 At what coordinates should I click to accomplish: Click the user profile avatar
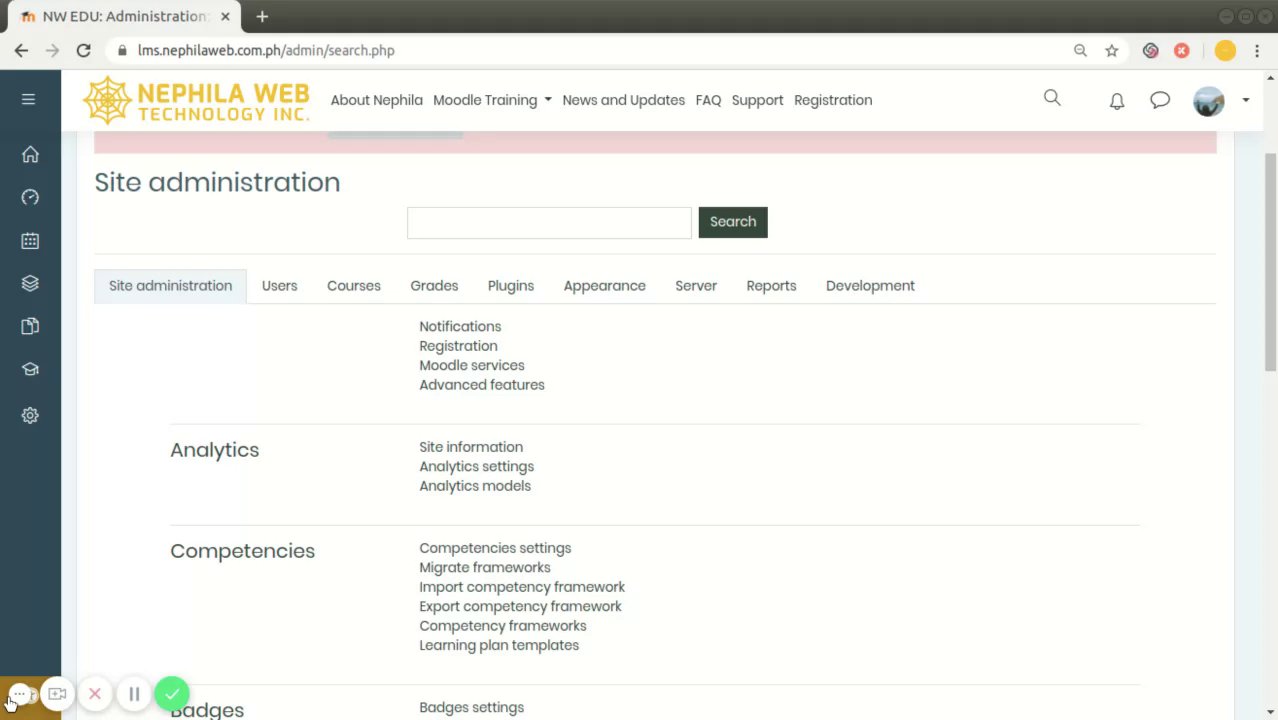[1208, 101]
